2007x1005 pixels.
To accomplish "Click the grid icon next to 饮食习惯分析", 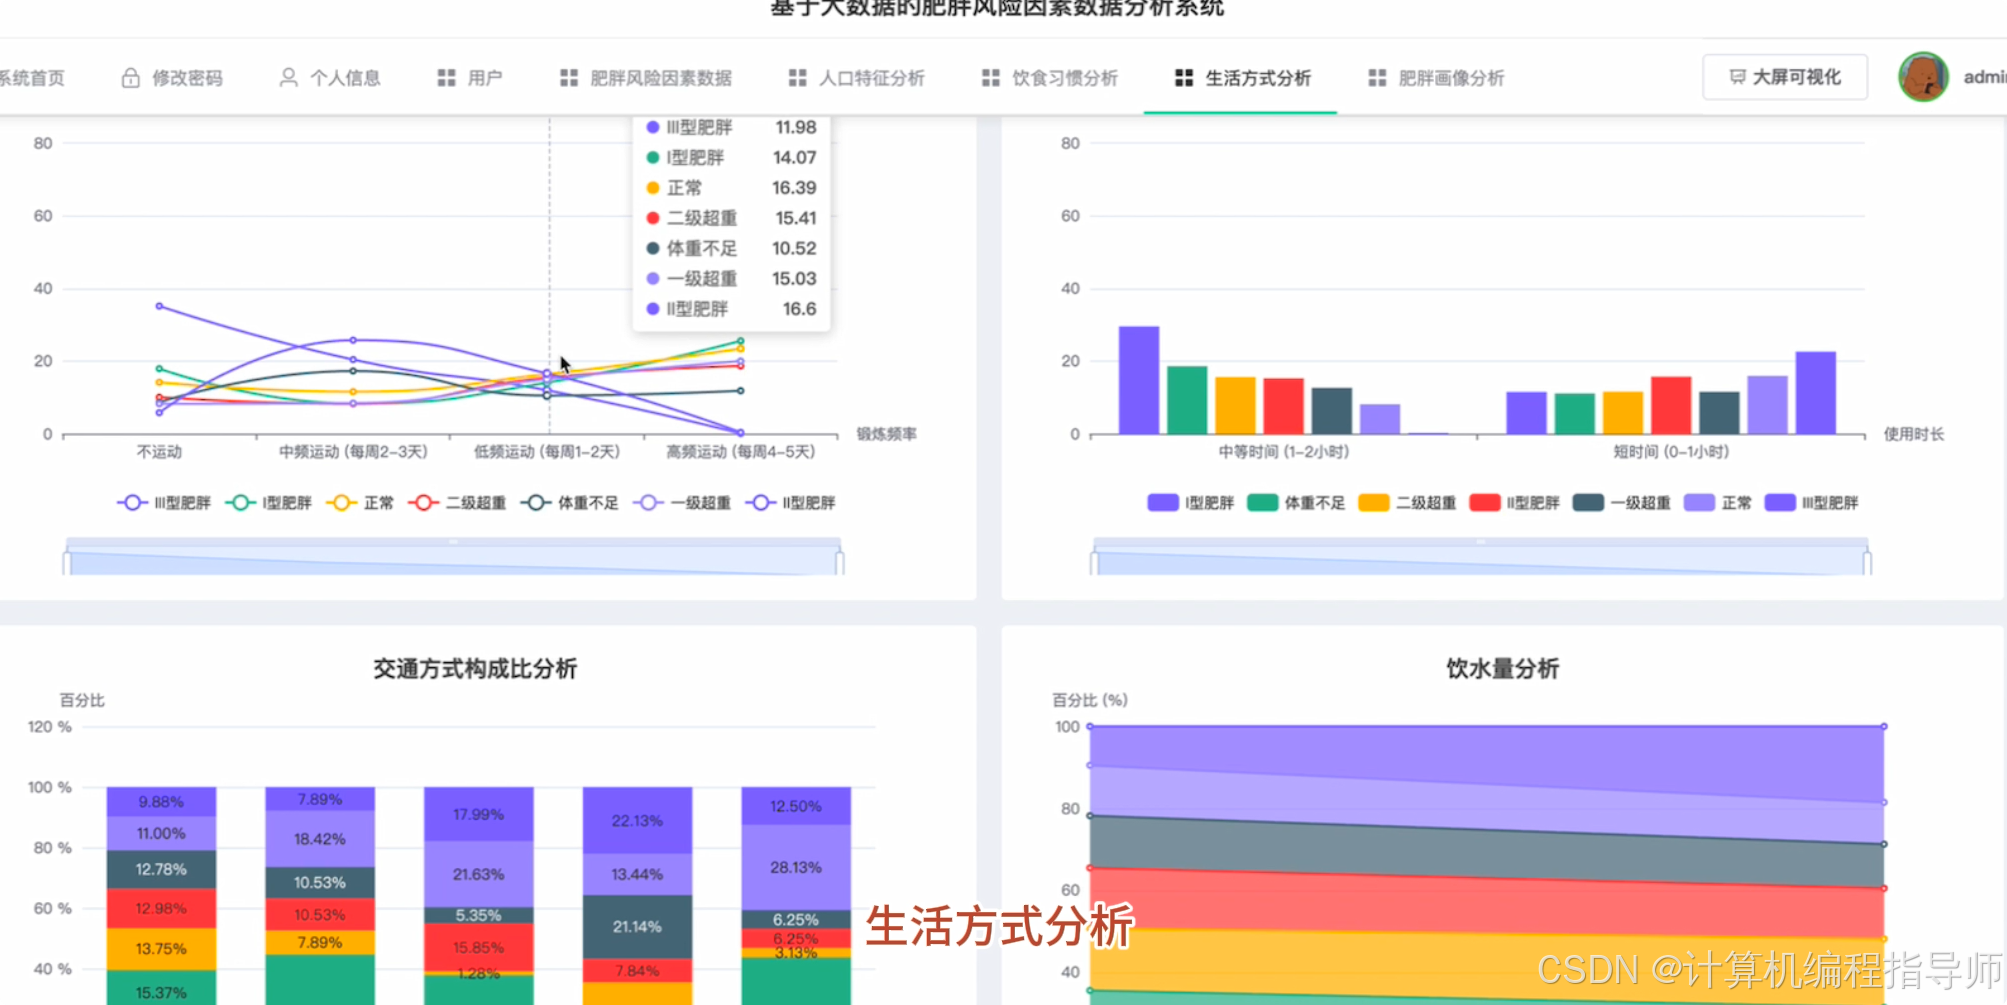I will (989, 77).
